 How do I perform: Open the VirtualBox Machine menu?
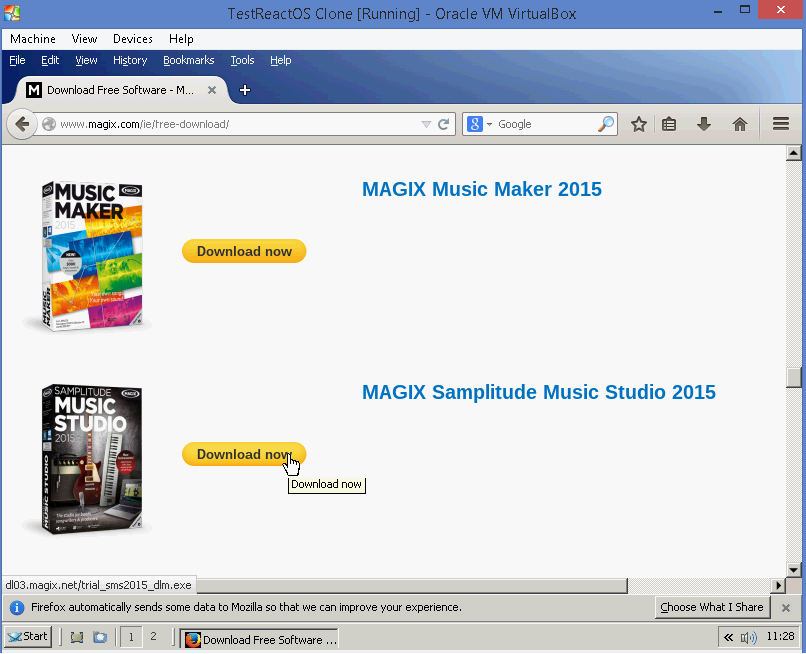(33, 39)
